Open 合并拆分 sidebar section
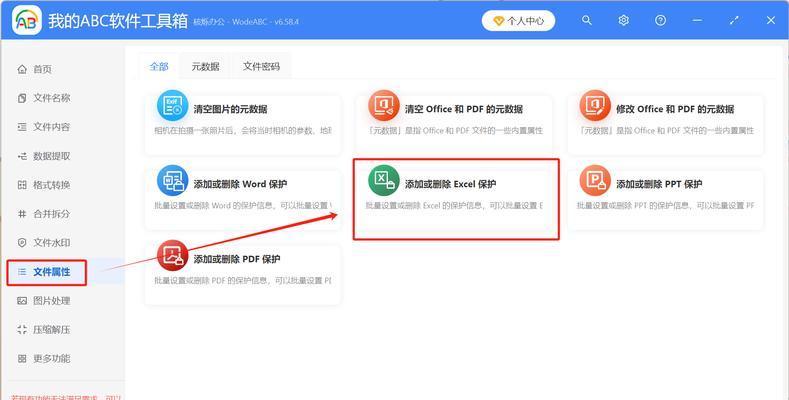789x400 pixels. [x=51, y=214]
